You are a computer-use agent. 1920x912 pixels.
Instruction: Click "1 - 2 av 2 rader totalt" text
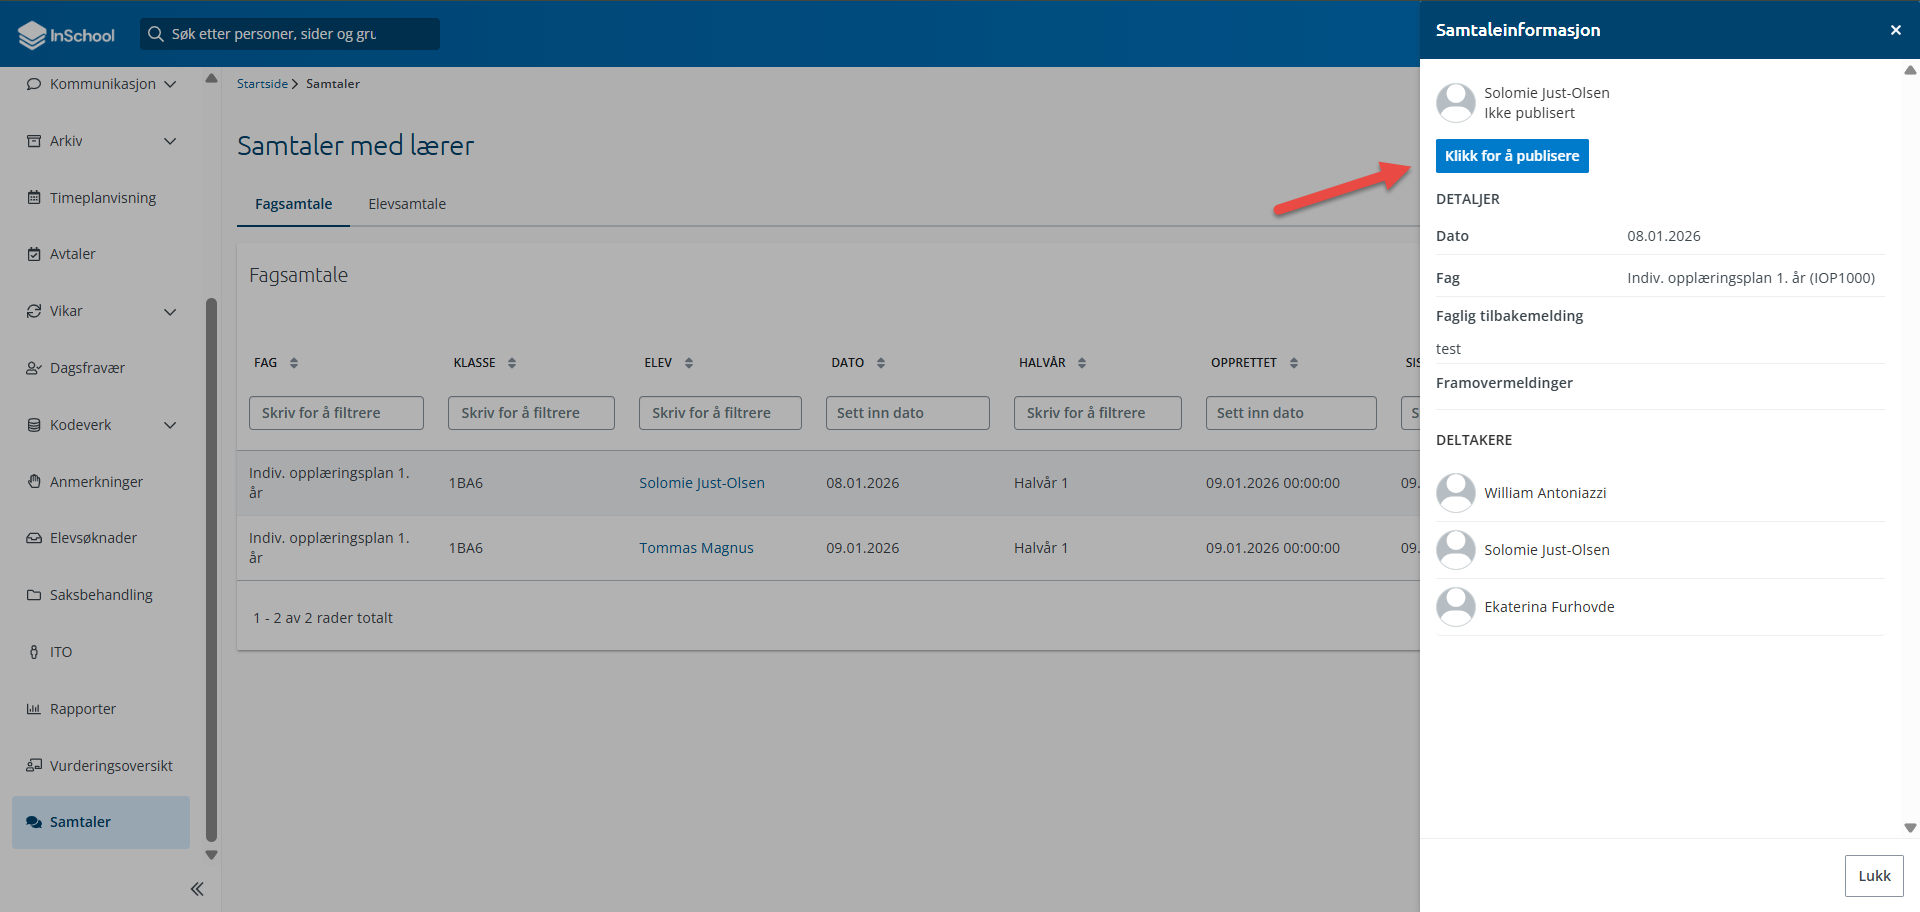click(323, 618)
